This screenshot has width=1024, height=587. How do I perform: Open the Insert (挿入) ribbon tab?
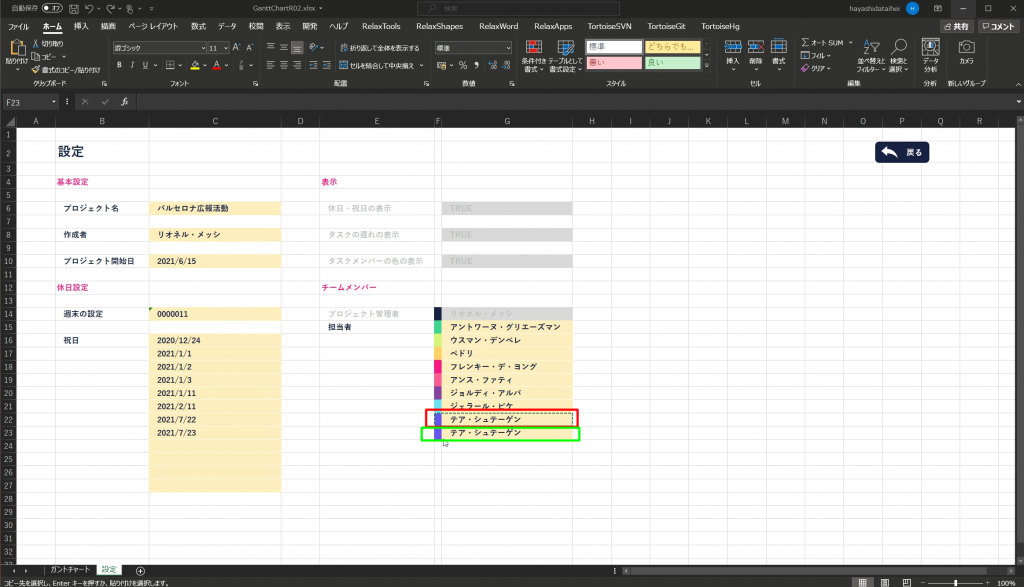pyautogui.click(x=81, y=26)
